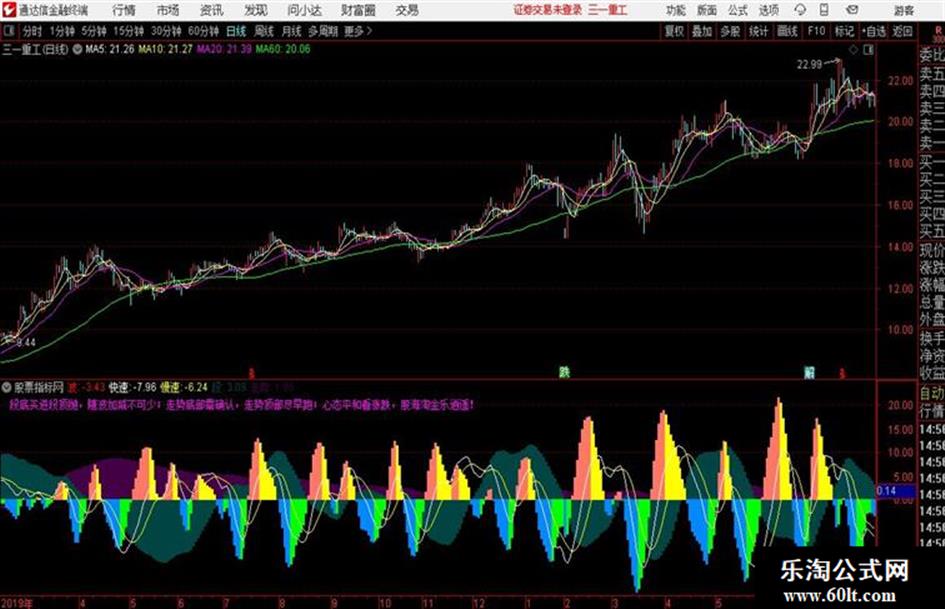945x609 pixels.
Task: Click the 通达信 red logo icon
Action: pos(9,10)
